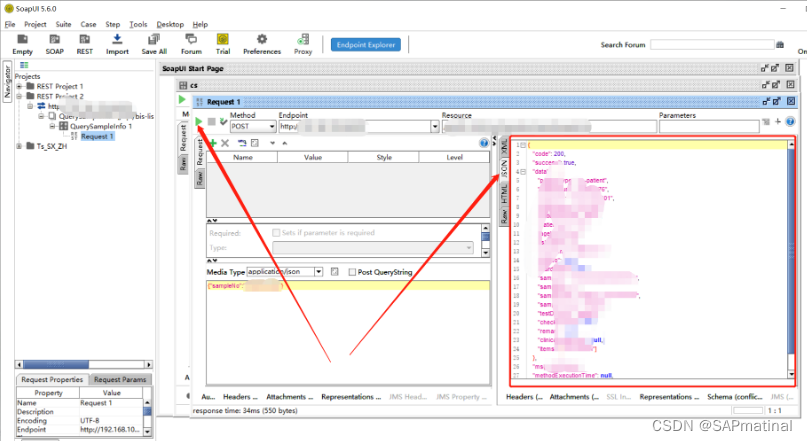Open Preferences from the toolbar
The image size is (807, 441).
pyautogui.click(x=262, y=44)
